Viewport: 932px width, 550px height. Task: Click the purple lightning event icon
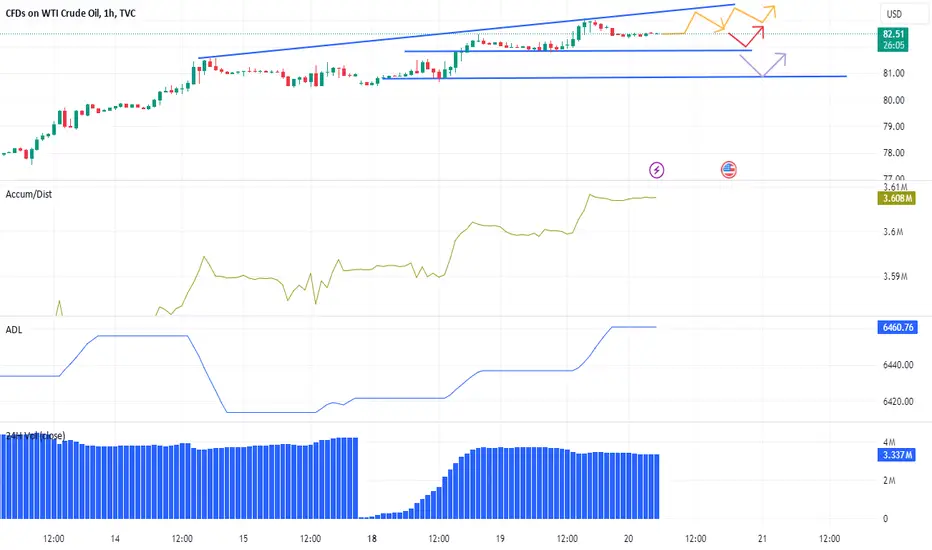pos(656,170)
